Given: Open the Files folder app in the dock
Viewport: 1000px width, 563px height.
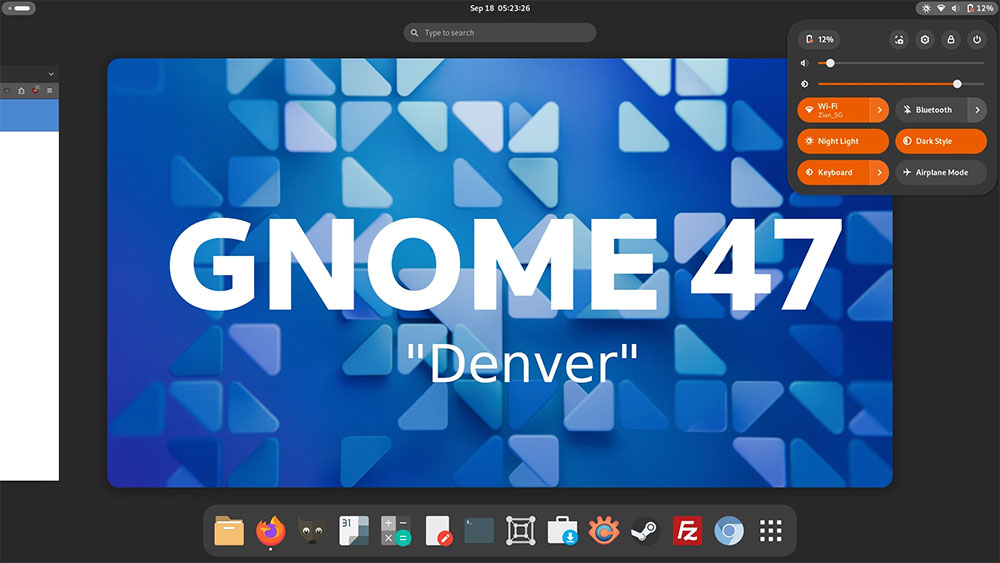Looking at the screenshot, I should pos(228,530).
